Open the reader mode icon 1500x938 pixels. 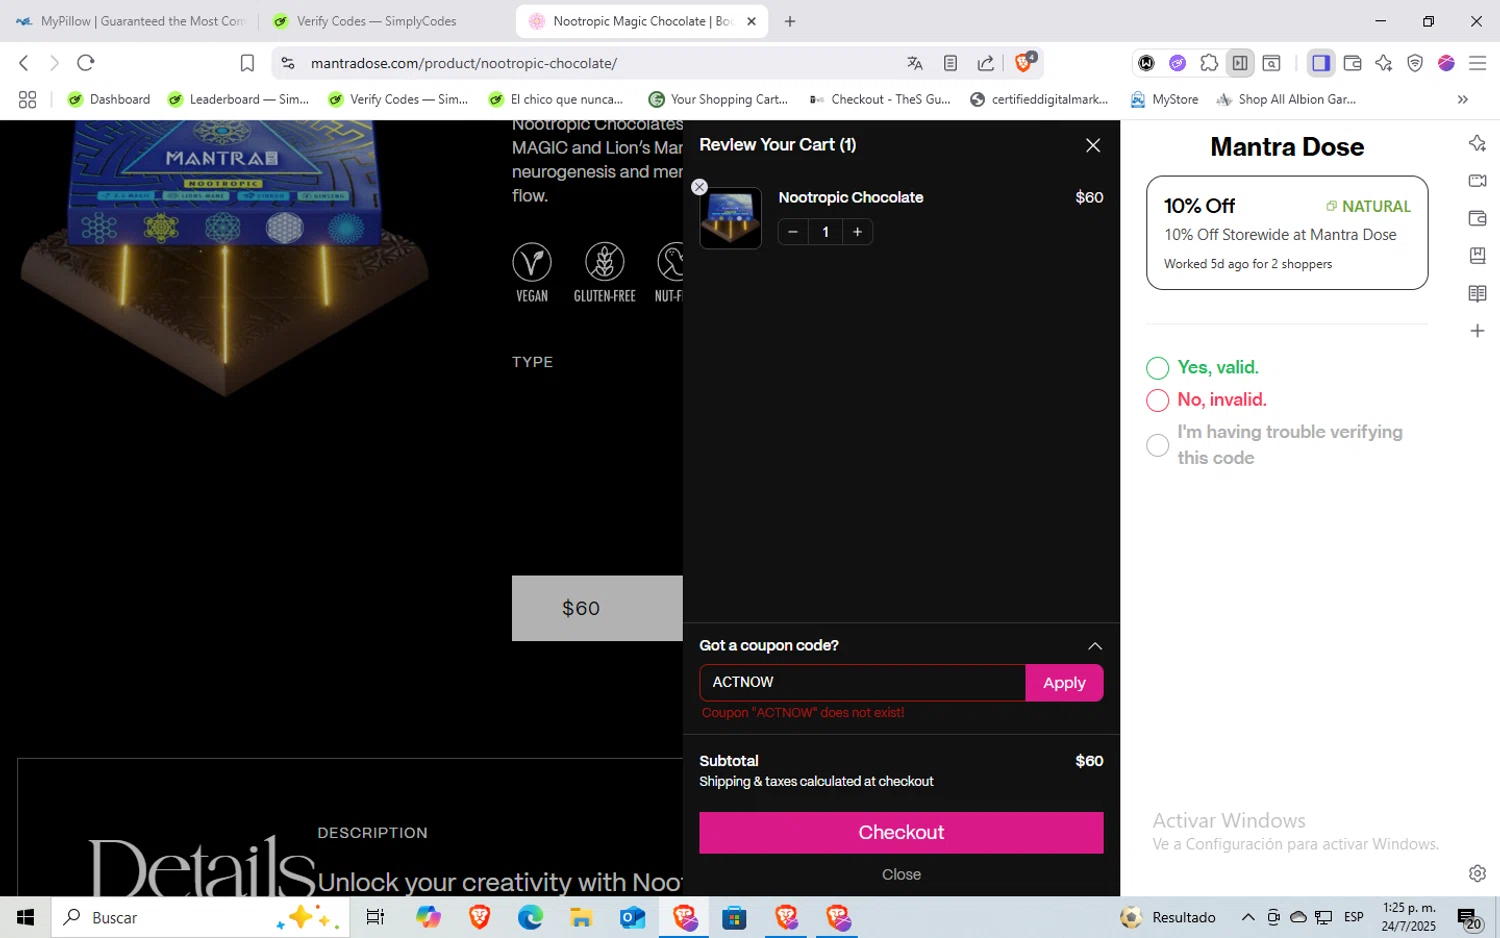(x=950, y=63)
